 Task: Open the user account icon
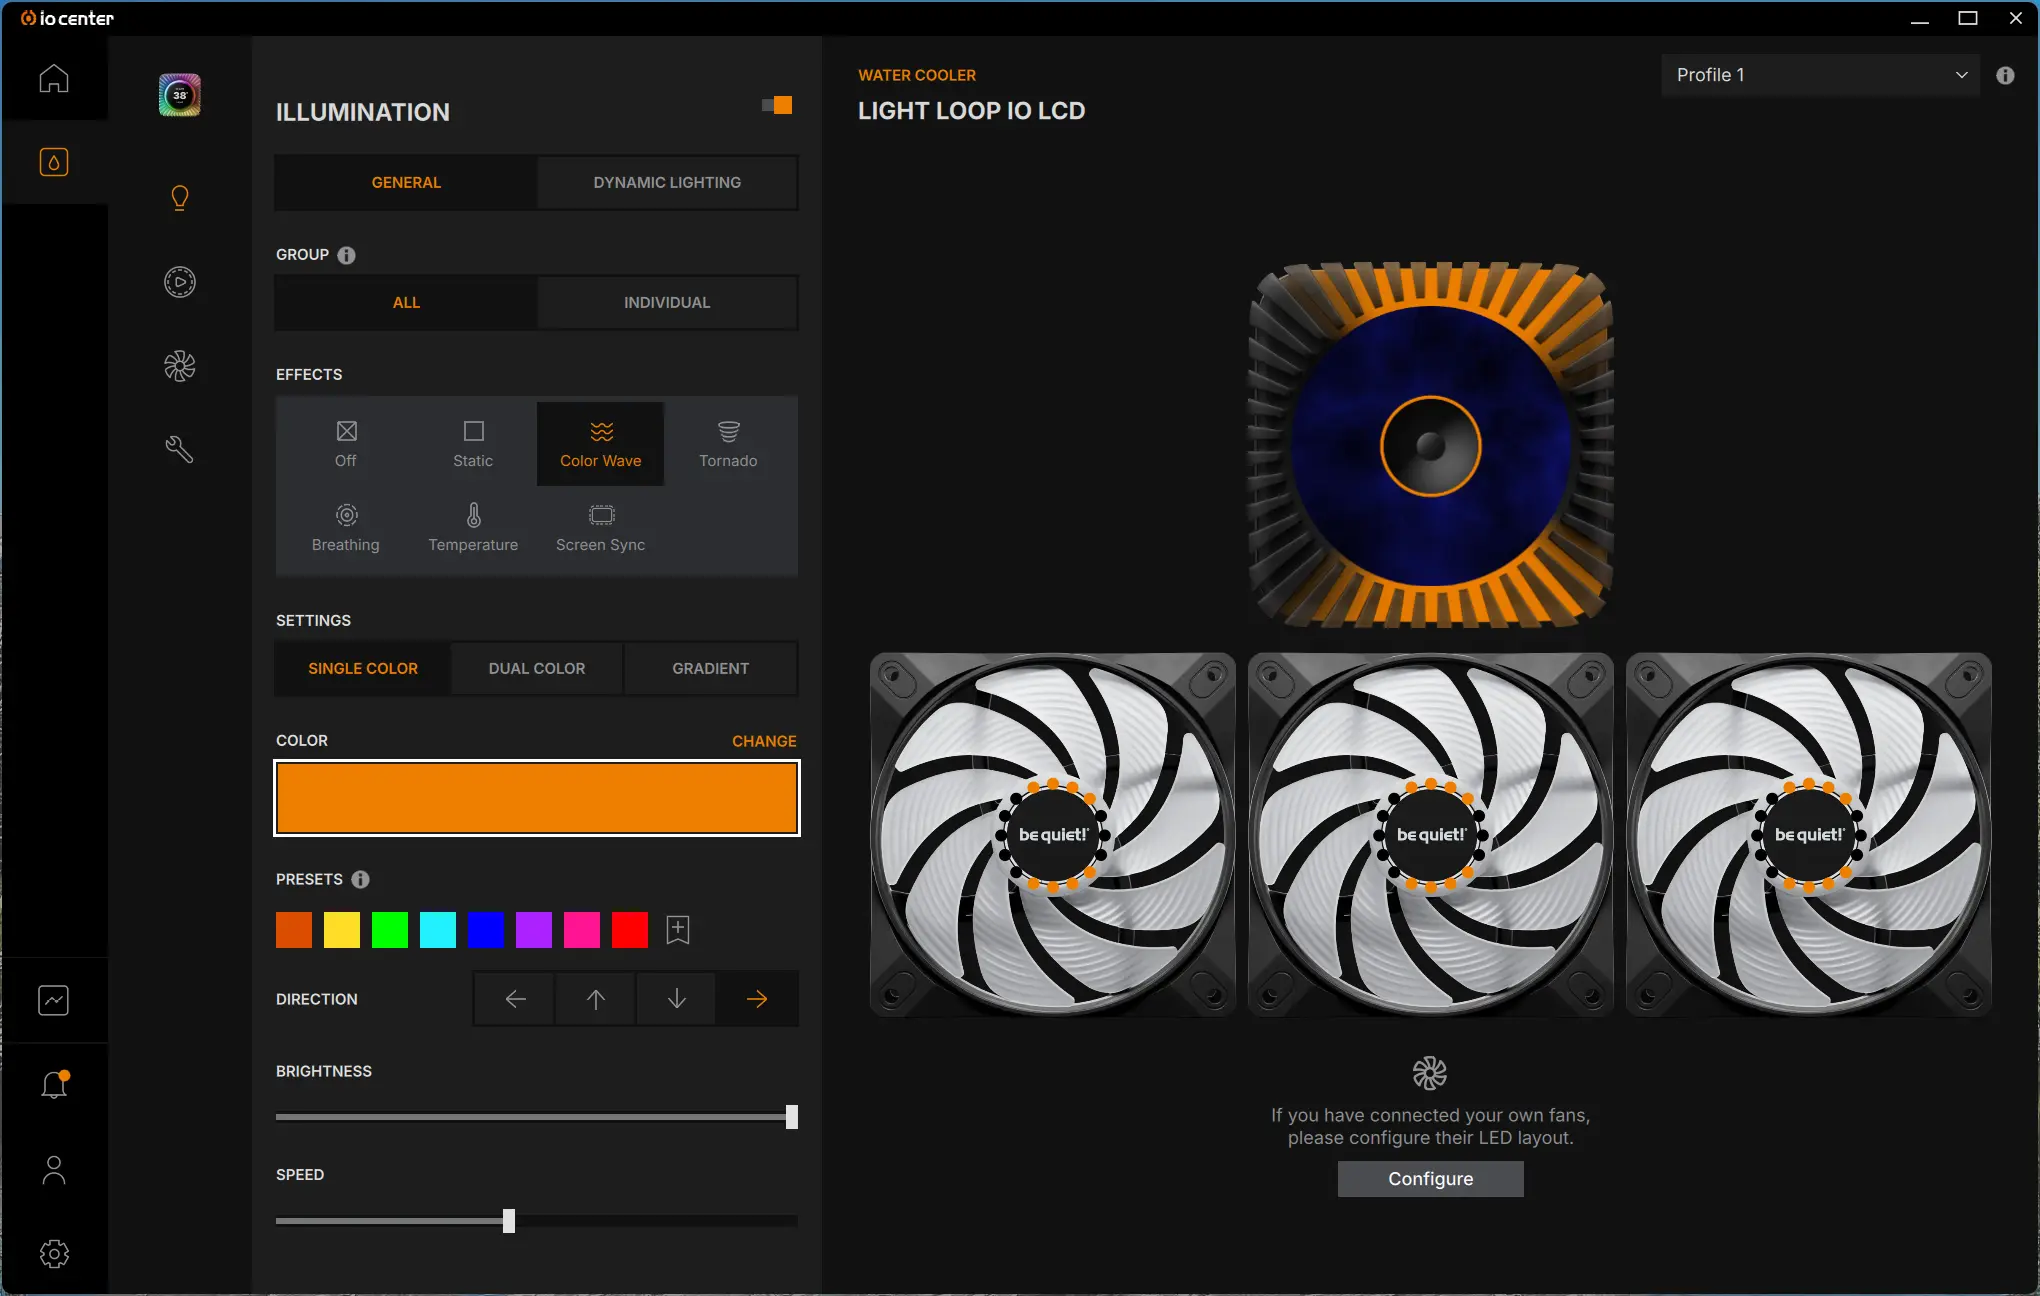click(54, 1169)
